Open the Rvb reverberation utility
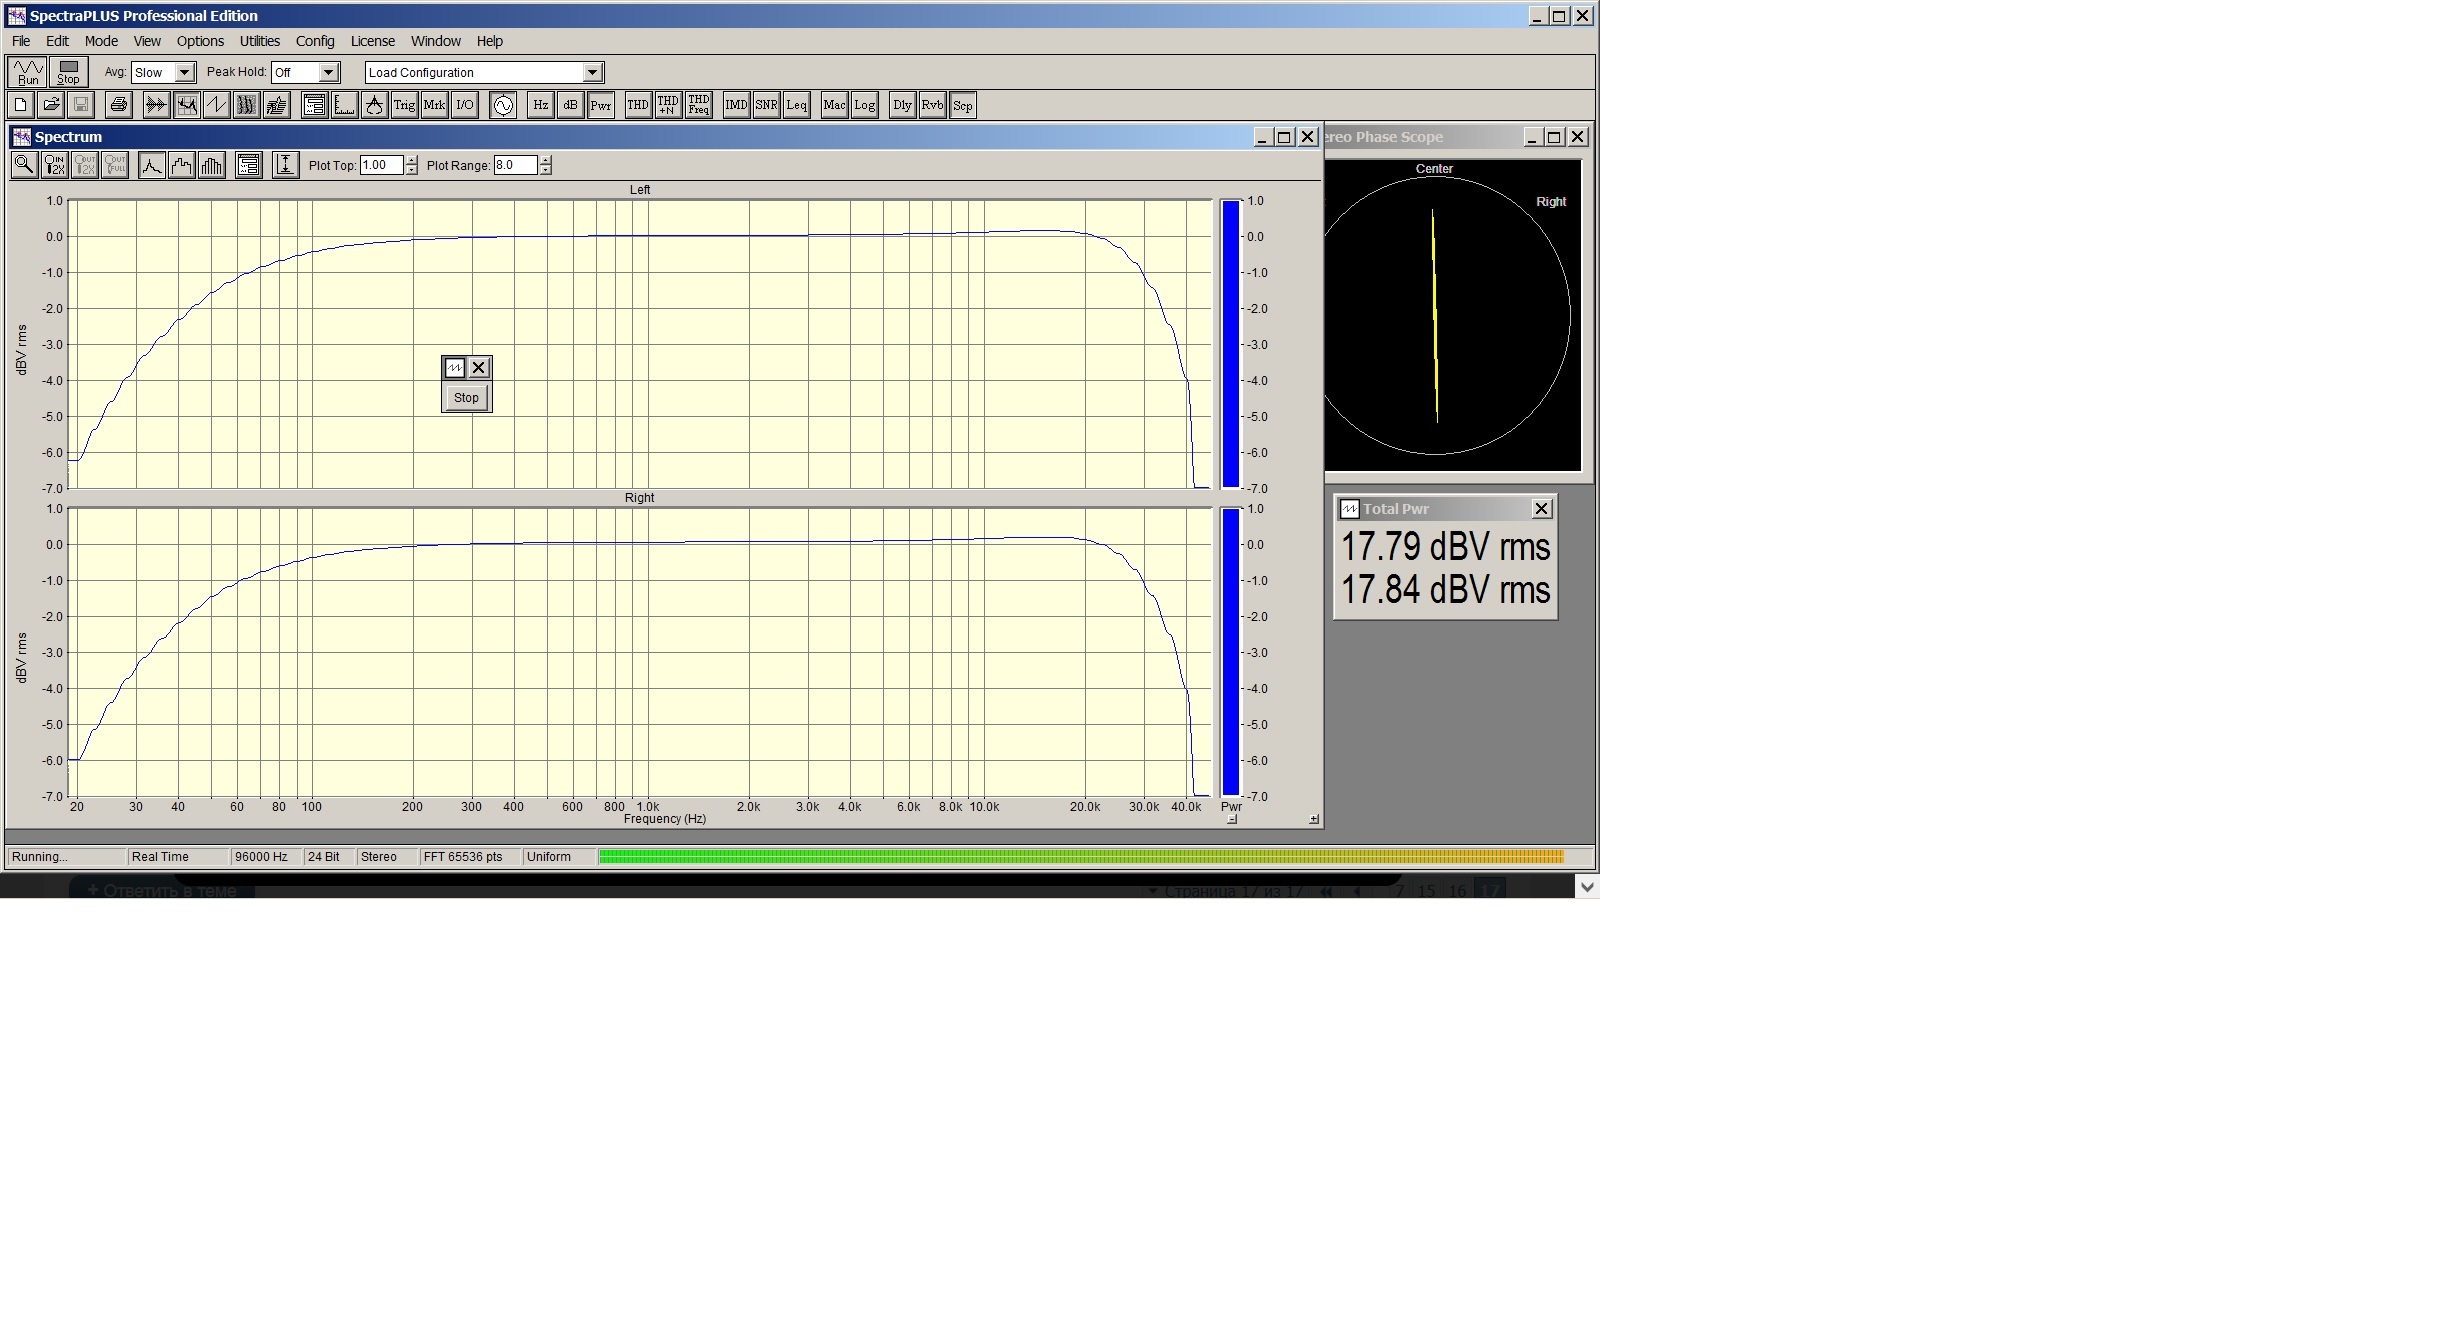 click(x=932, y=105)
